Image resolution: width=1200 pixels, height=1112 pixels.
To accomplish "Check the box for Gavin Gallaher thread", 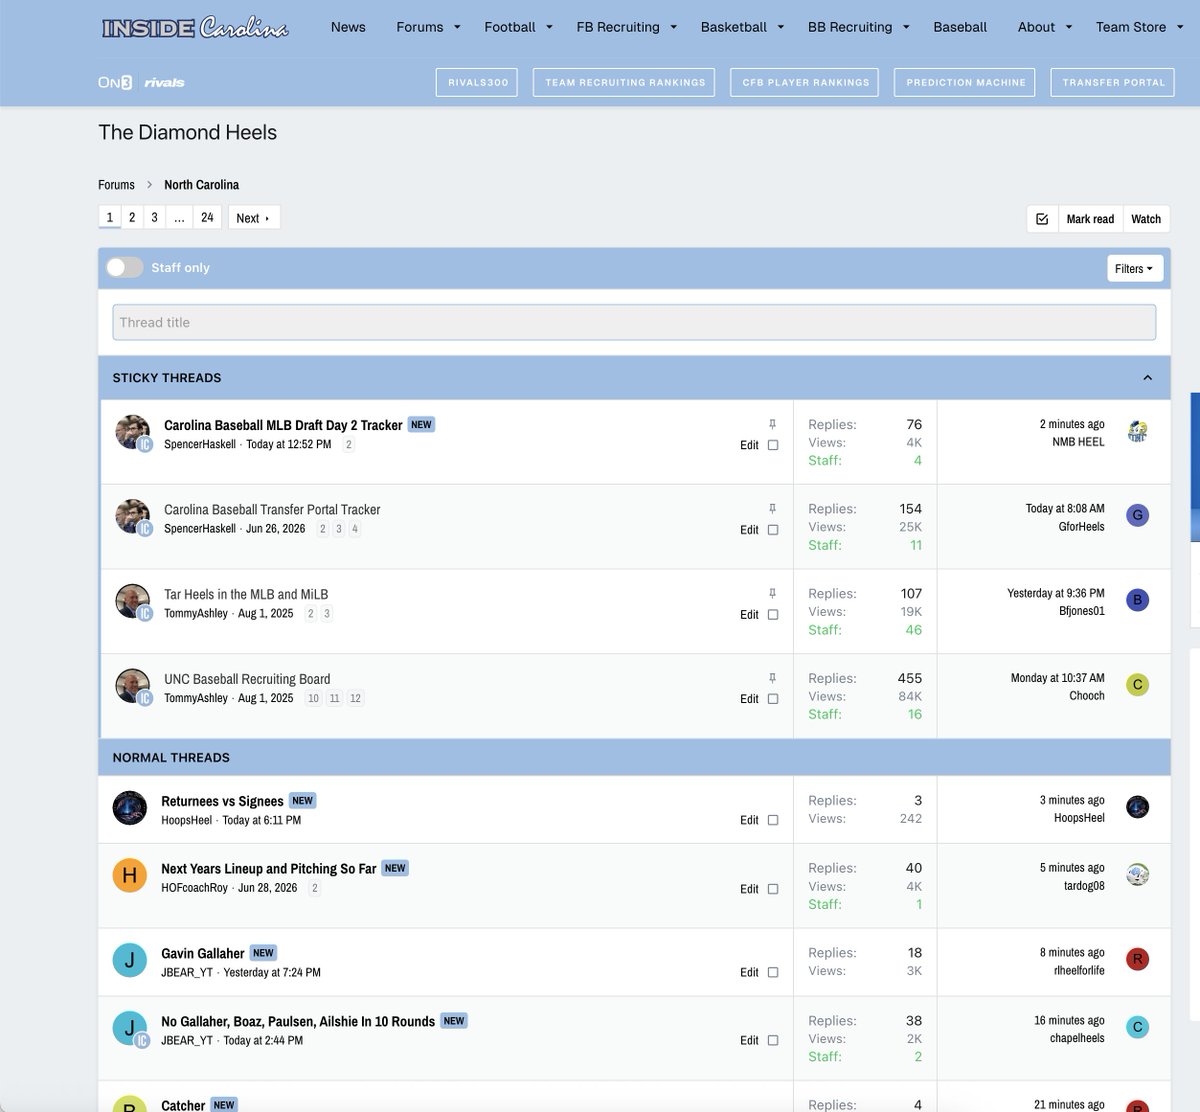I will [x=772, y=972].
